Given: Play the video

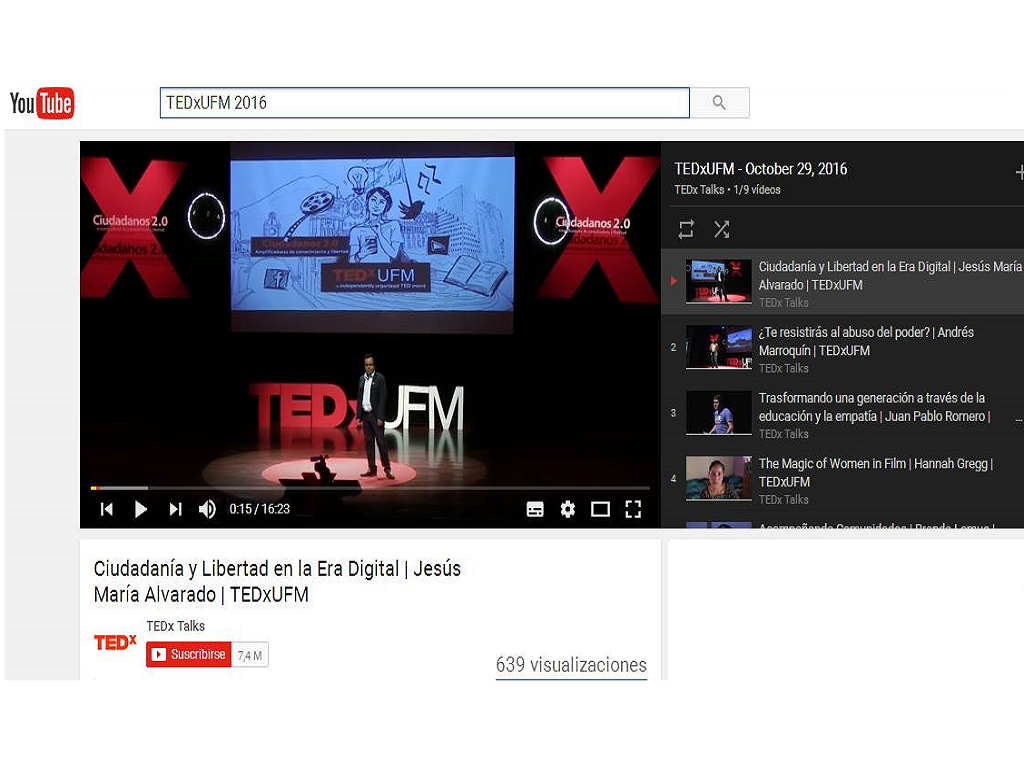Looking at the screenshot, I should point(141,509).
